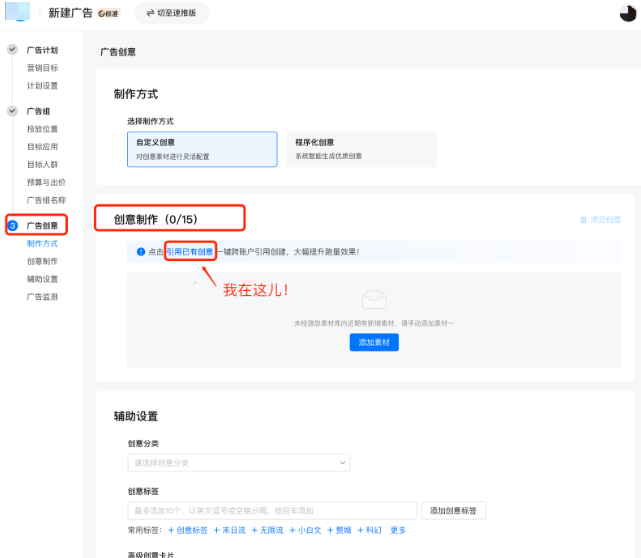Click the 广告计划 checkmark step icon
The height and width of the screenshot is (558, 641).
pos(13,49)
